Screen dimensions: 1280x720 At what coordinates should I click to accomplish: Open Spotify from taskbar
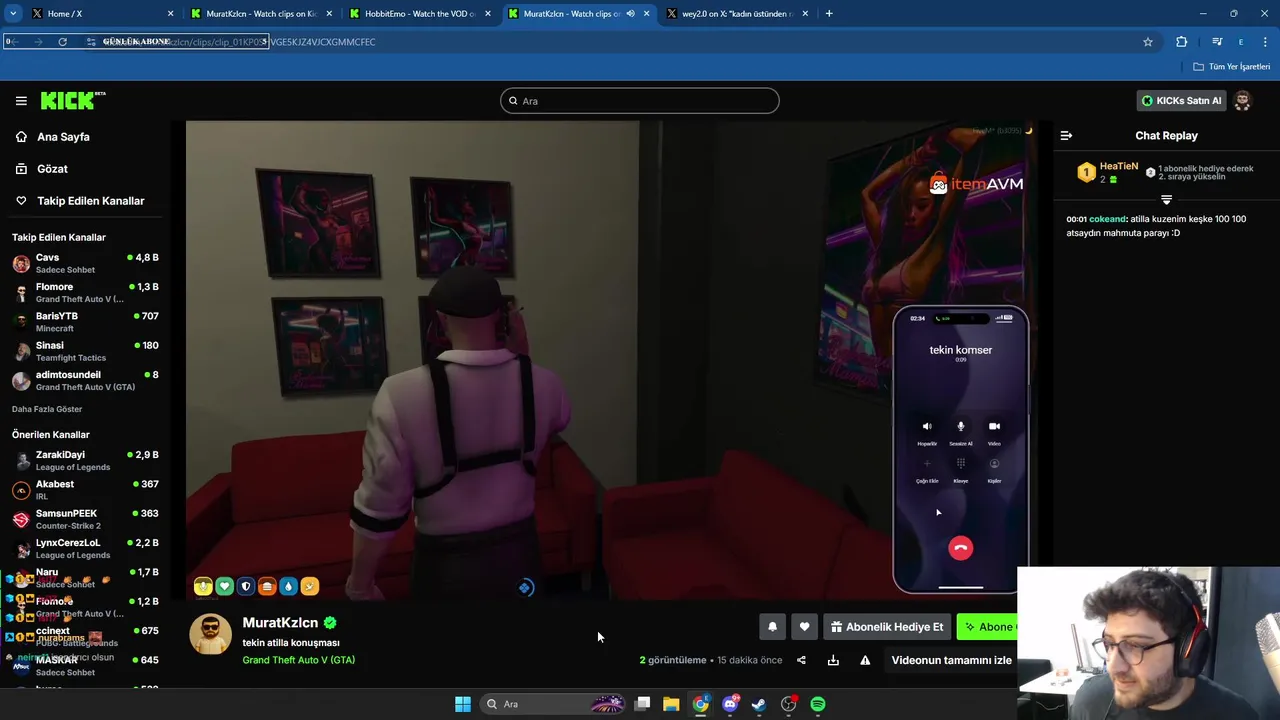coord(818,704)
